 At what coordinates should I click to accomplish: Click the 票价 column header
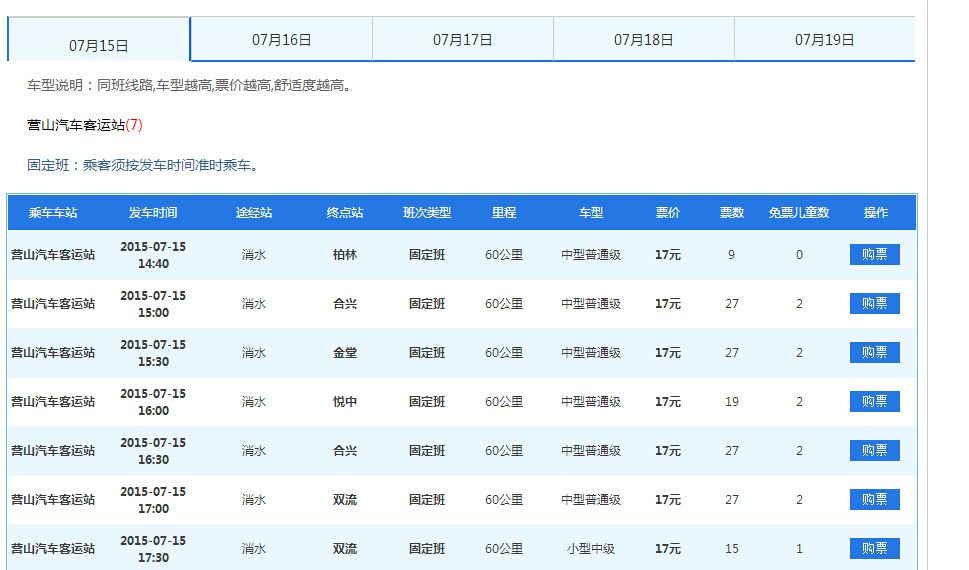tap(668, 213)
